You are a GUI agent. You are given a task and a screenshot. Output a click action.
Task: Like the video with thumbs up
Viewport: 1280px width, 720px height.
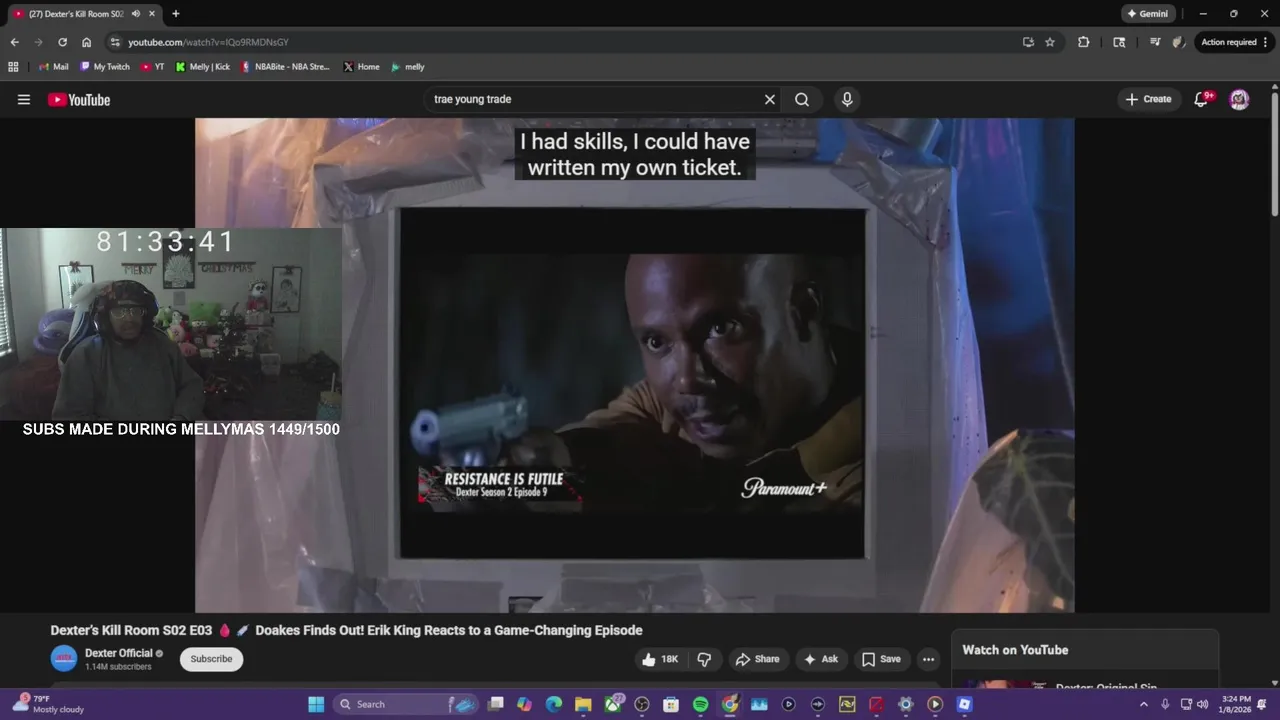coord(661,659)
